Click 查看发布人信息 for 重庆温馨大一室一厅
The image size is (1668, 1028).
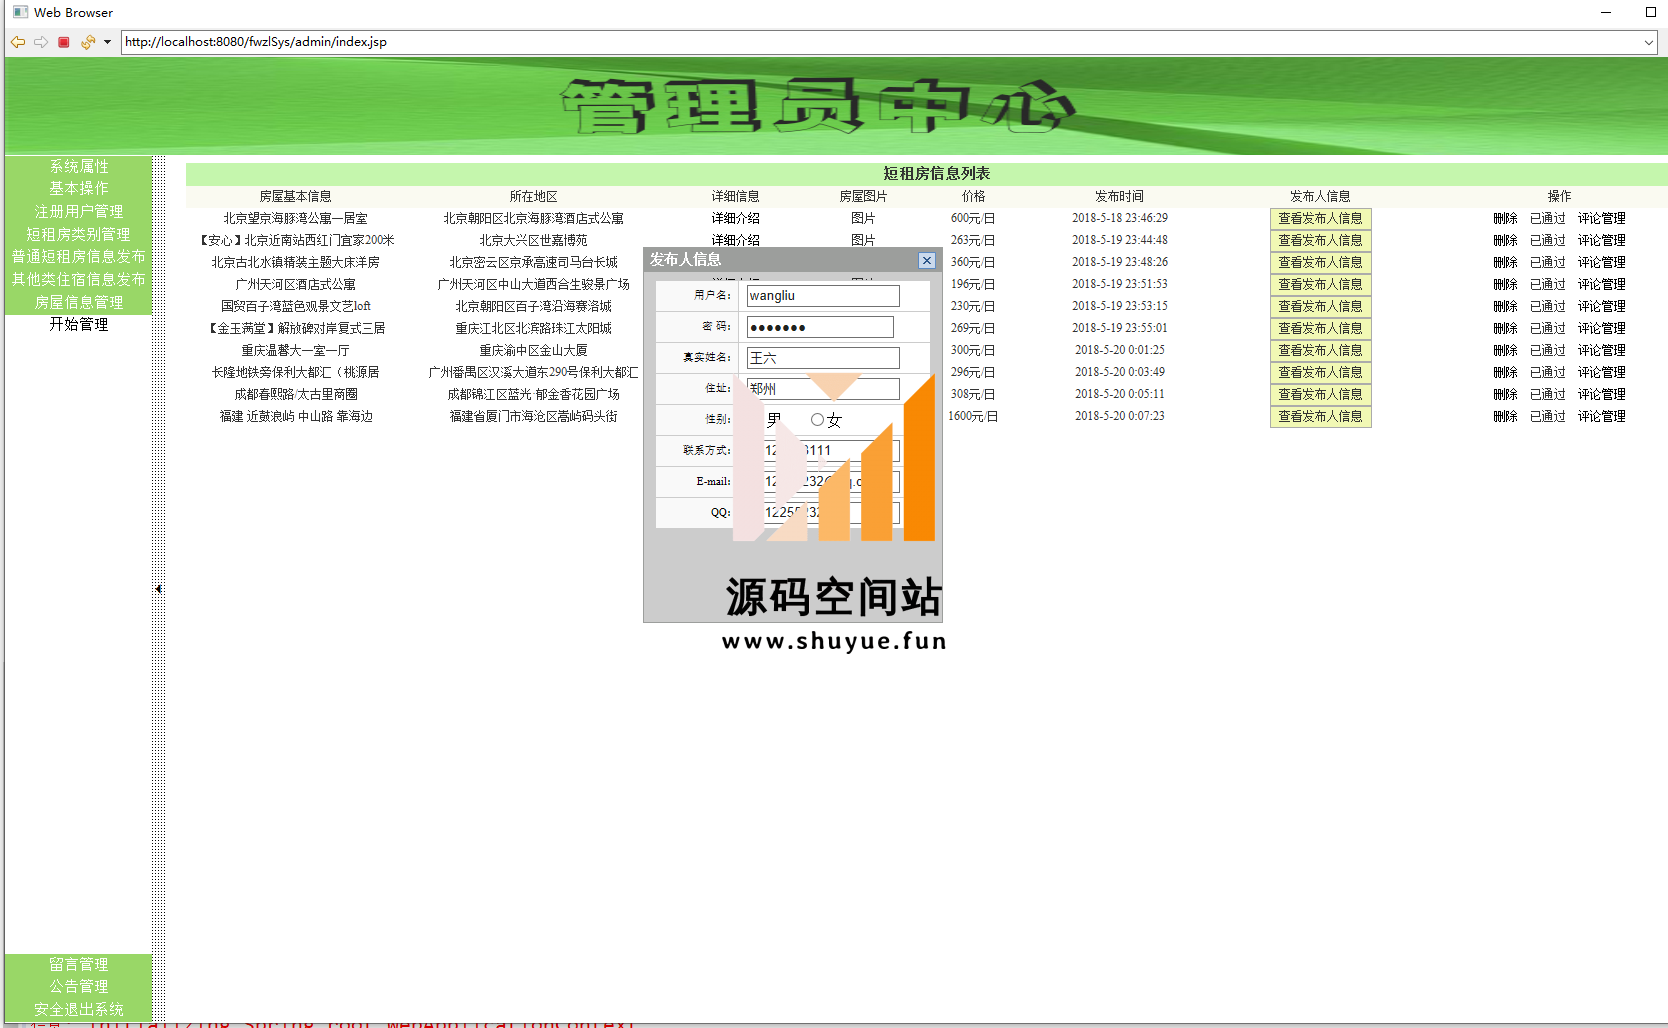pos(1320,350)
